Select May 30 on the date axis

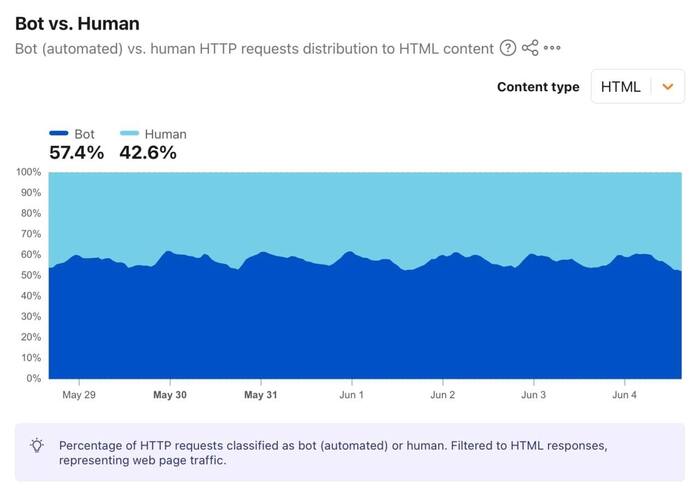pos(170,395)
